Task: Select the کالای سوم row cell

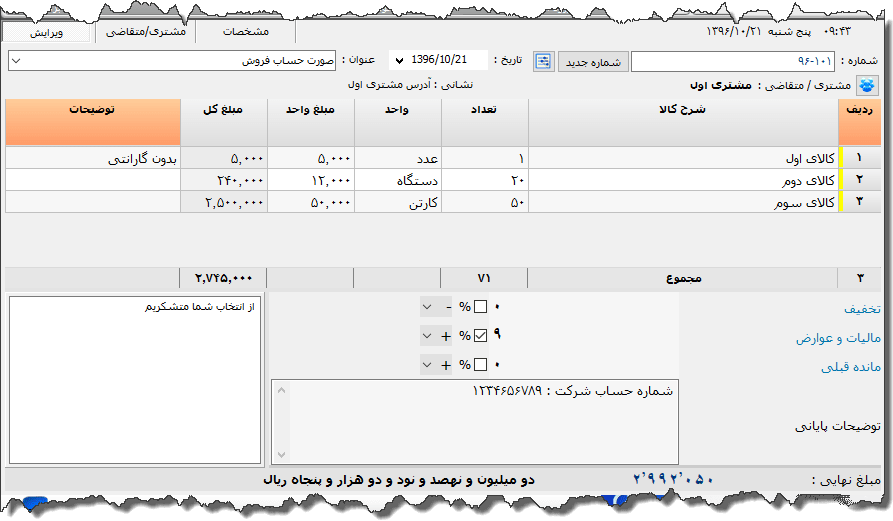Action: [683, 202]
